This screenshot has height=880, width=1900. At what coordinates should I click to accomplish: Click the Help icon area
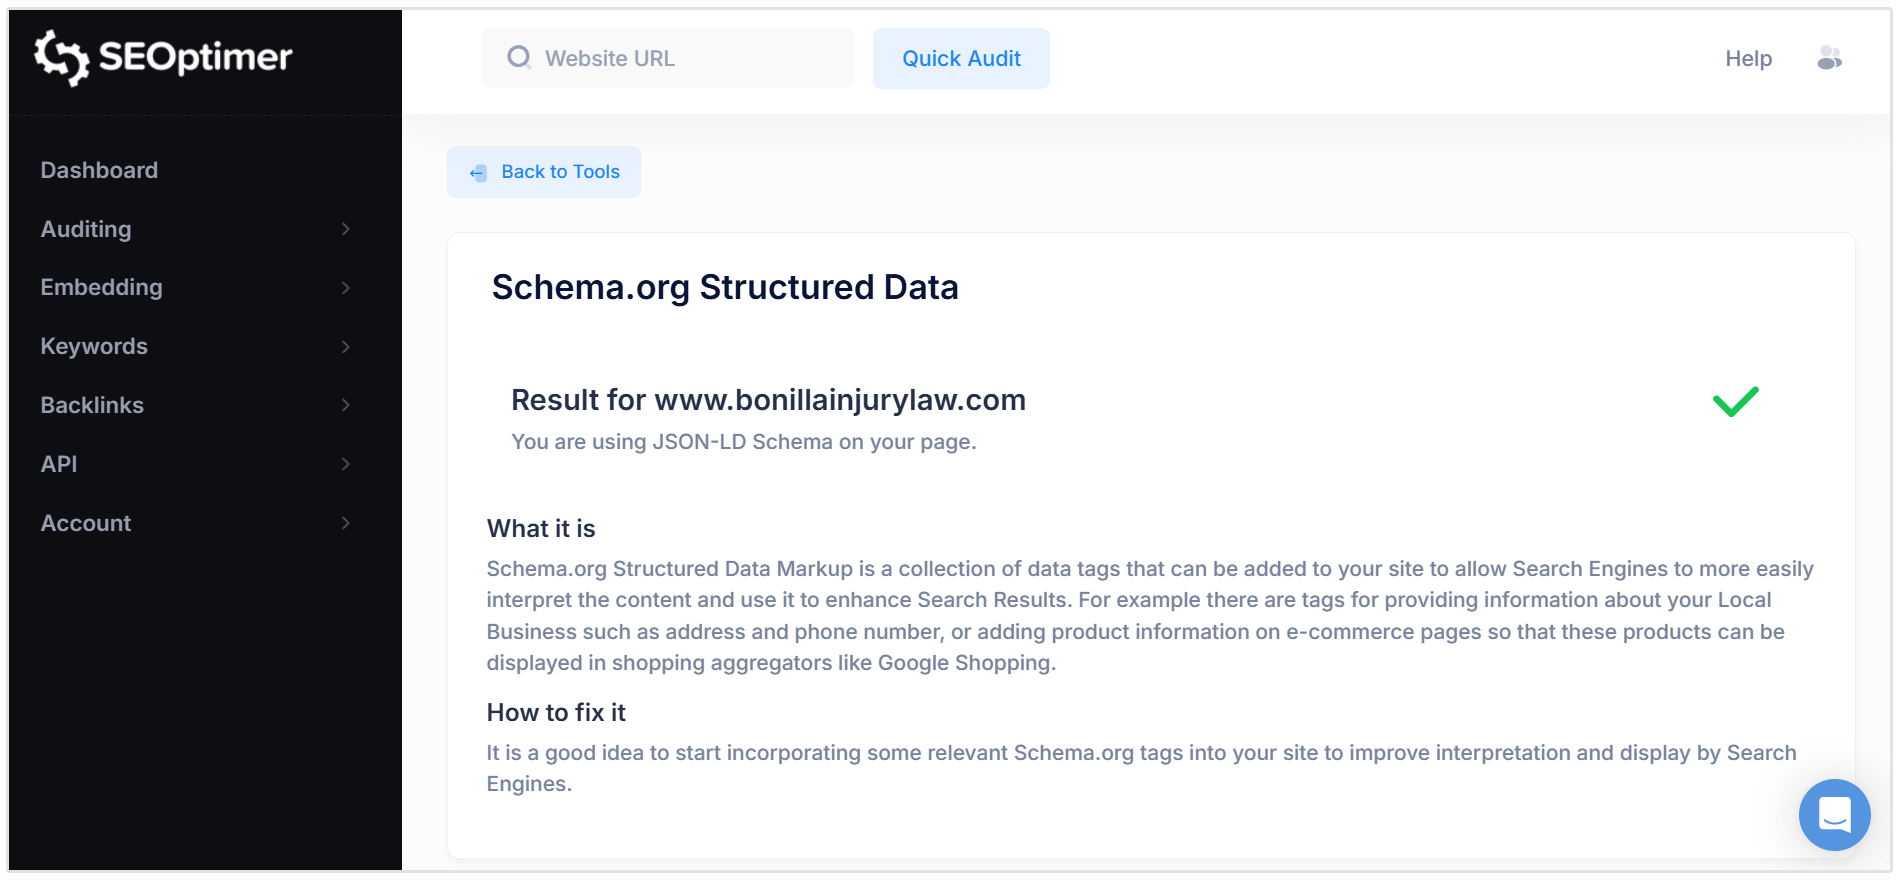[1748, 58]
